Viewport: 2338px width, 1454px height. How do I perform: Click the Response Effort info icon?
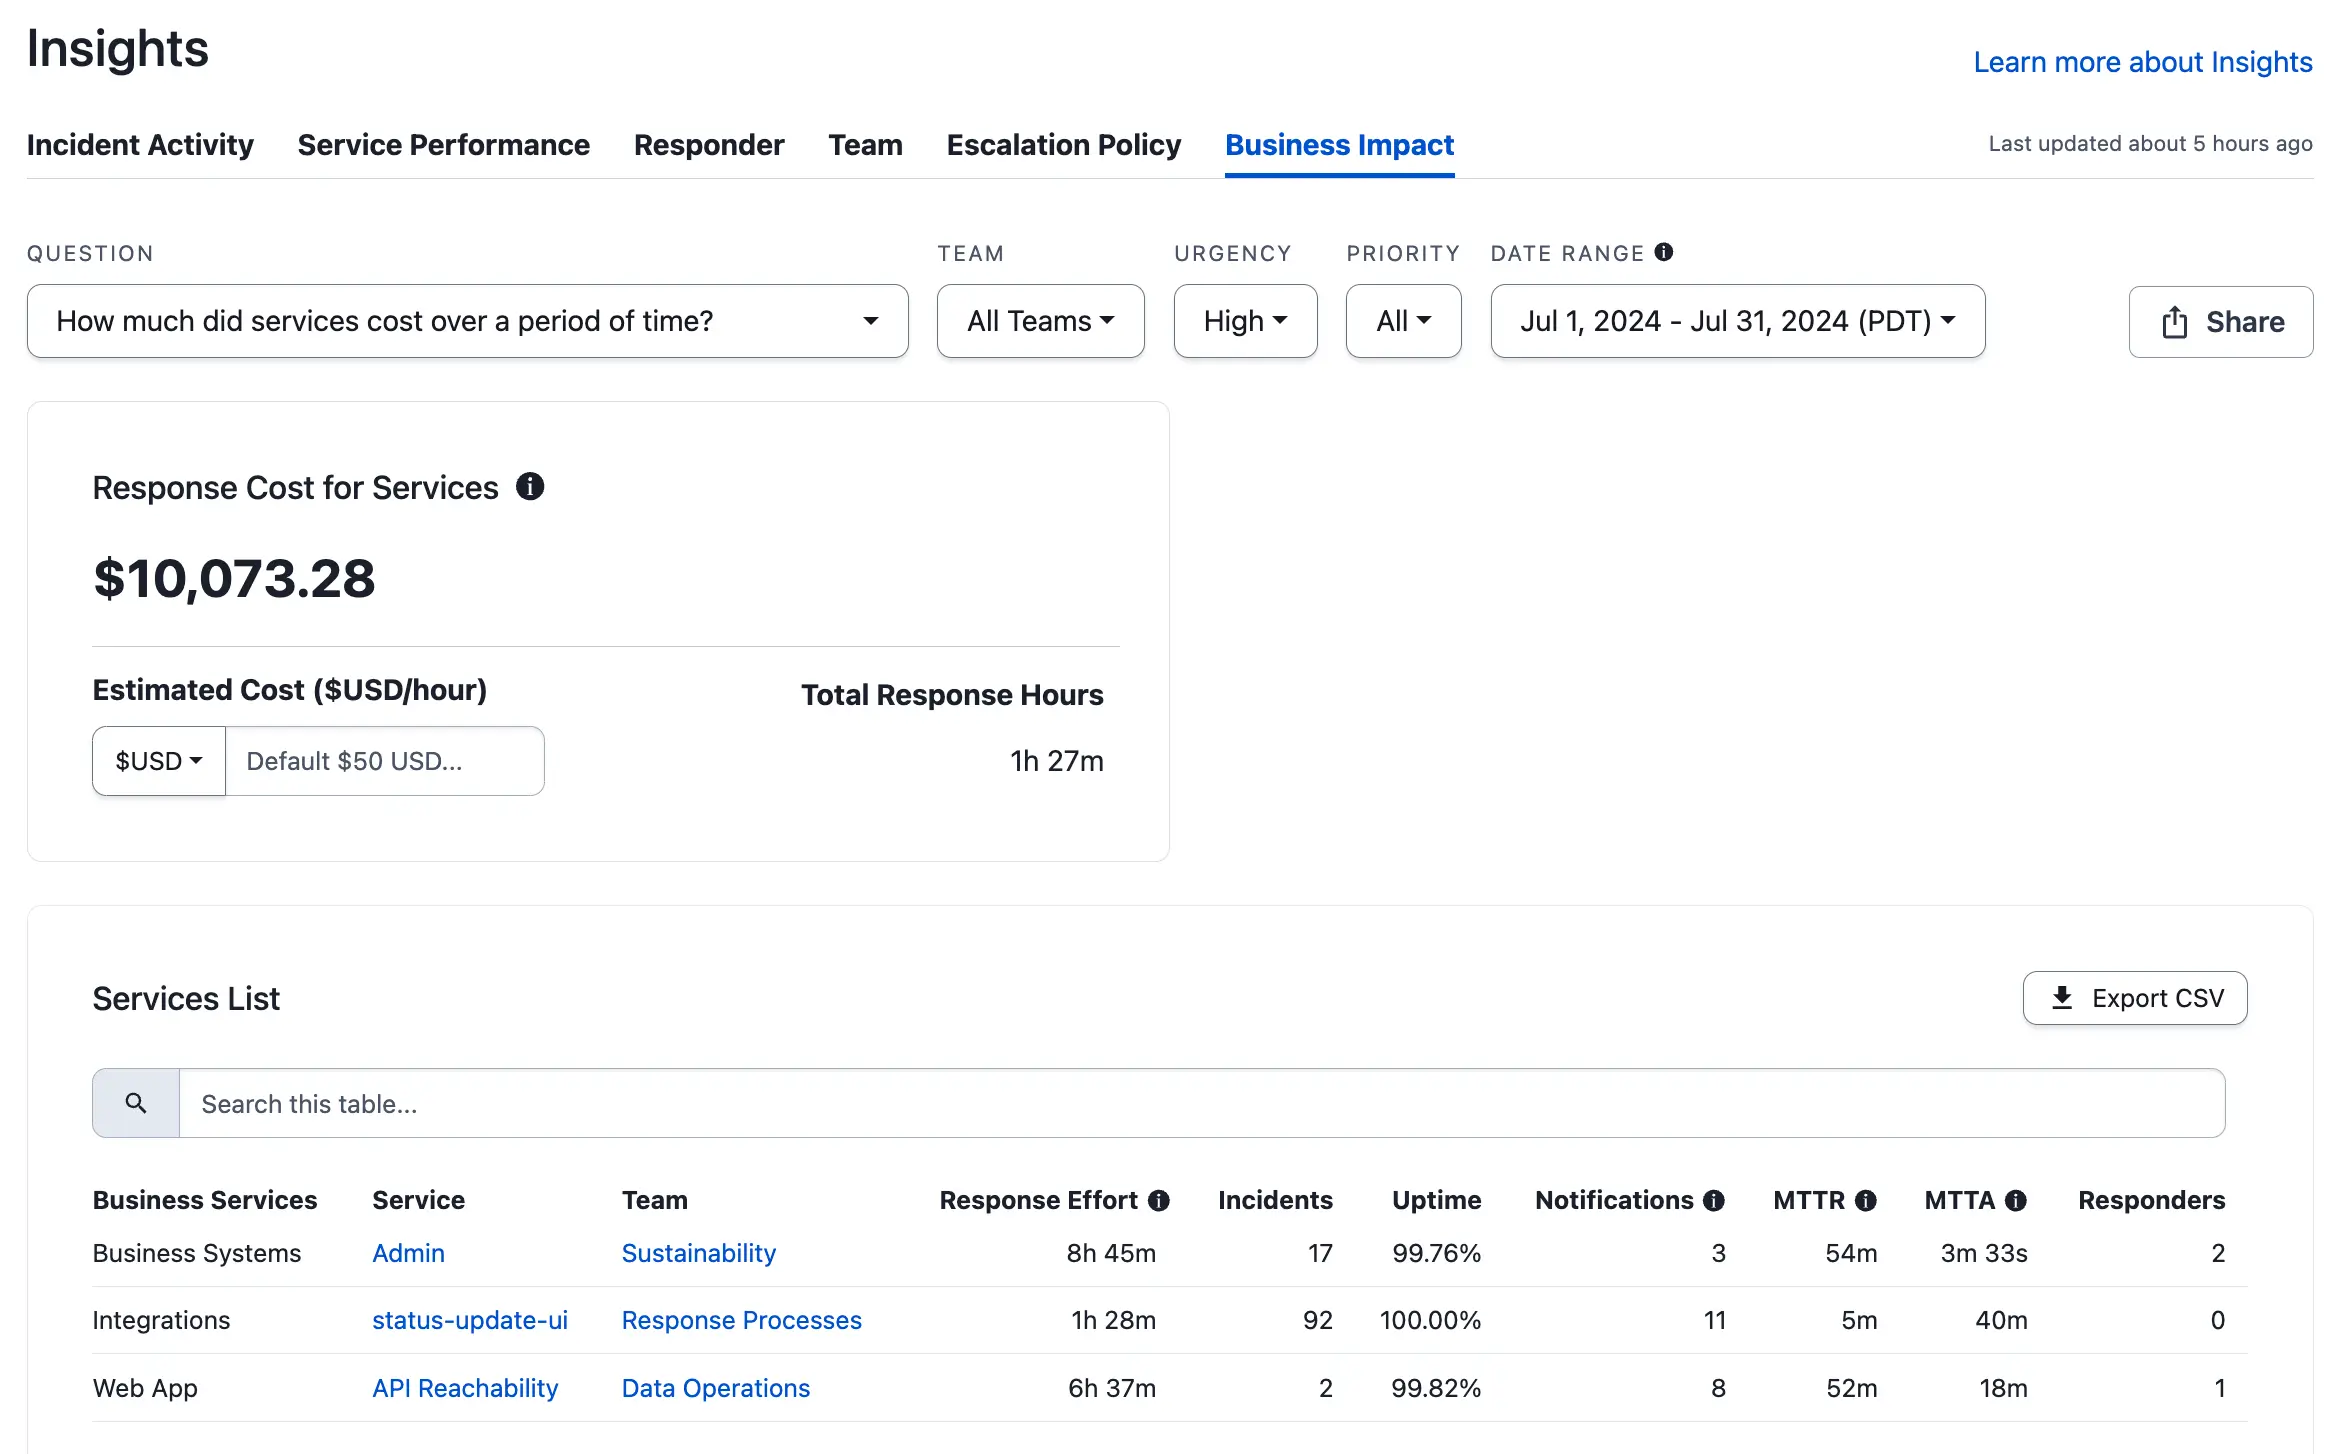coord(1159,1200)
